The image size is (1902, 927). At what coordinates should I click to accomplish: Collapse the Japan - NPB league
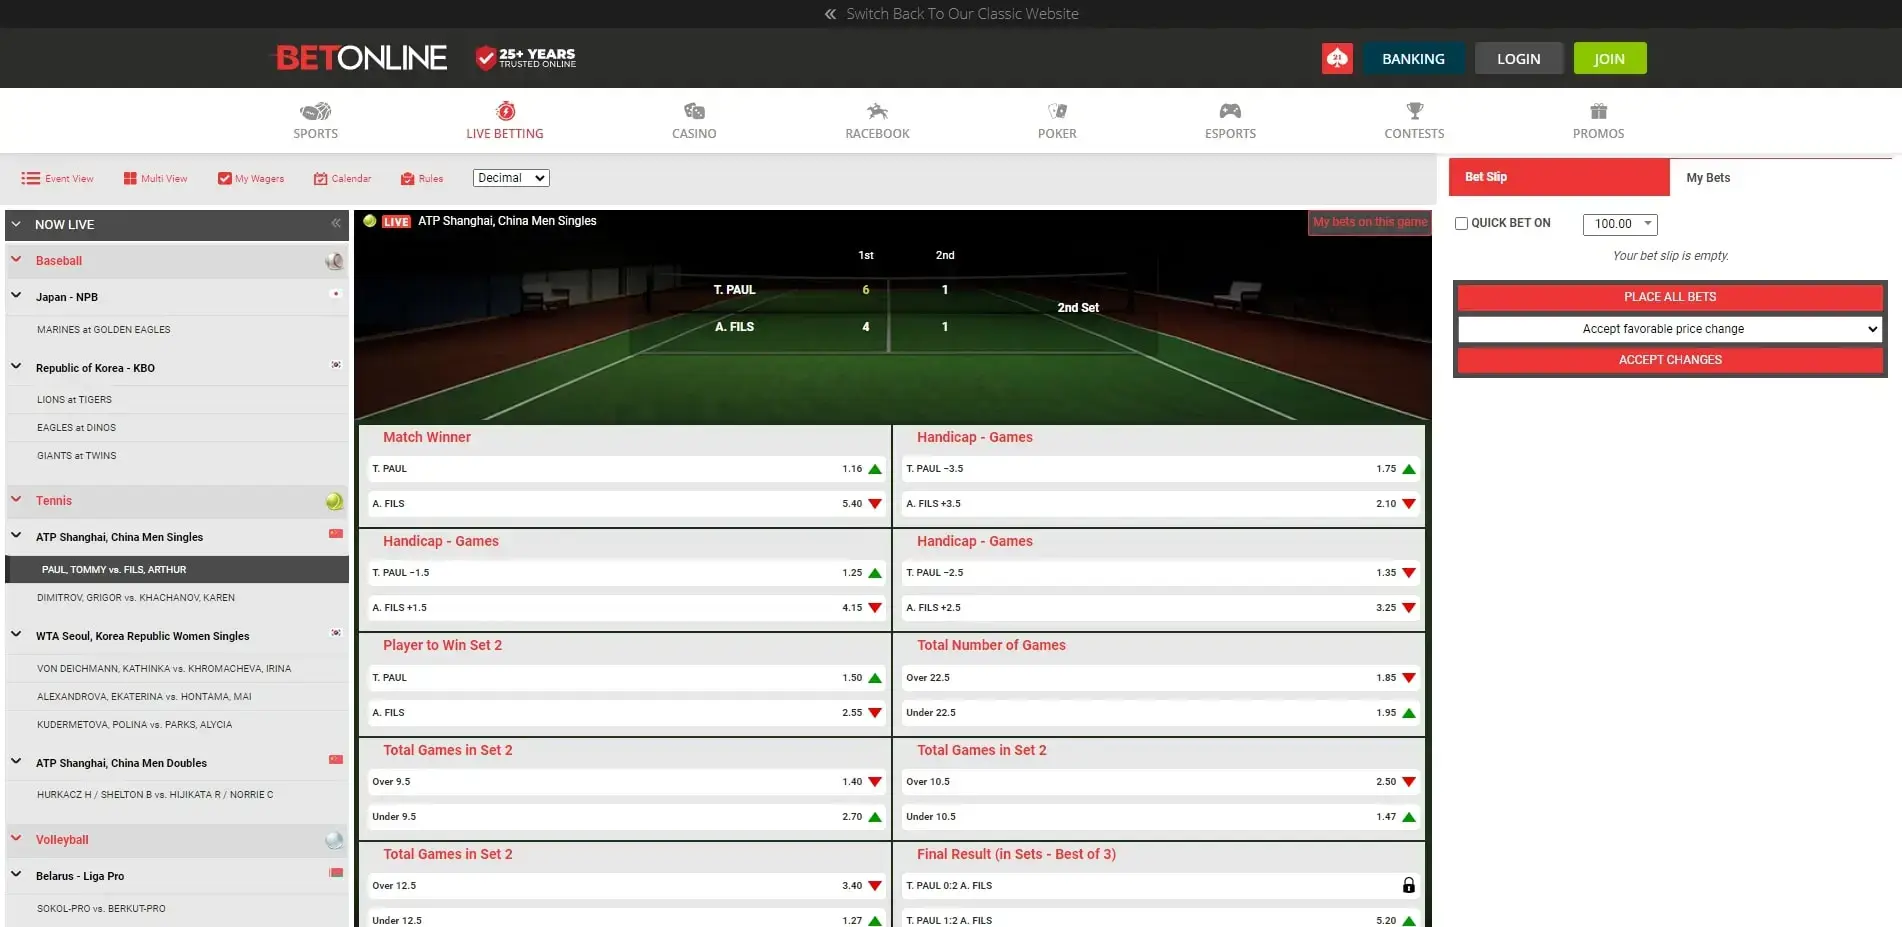pyautogui.click(x=16, y=296)
